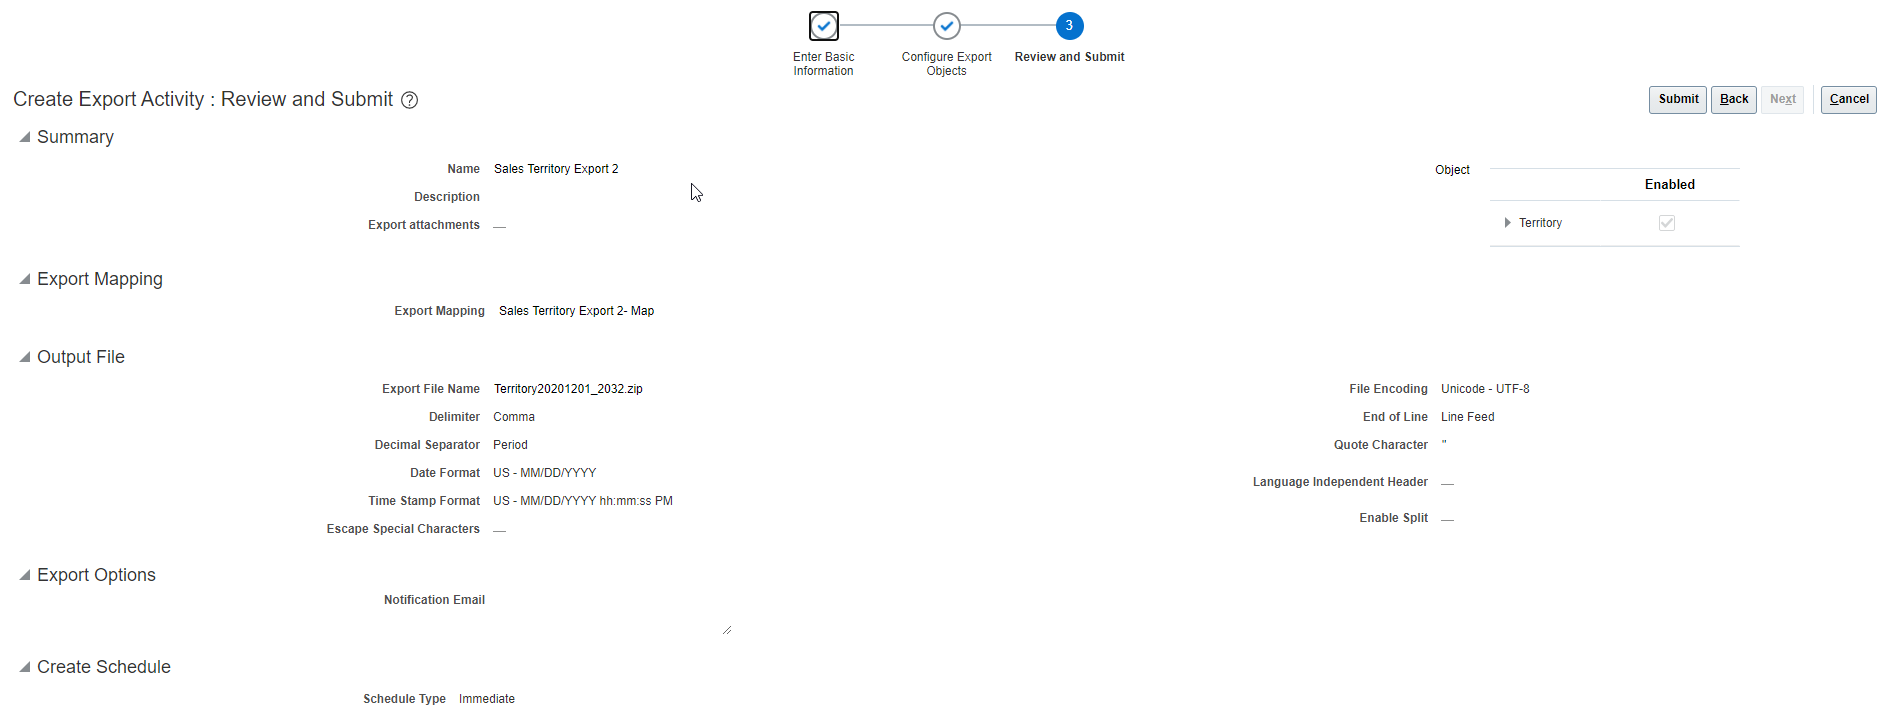Click the Enter Basic Information step label

click(824, 64)
